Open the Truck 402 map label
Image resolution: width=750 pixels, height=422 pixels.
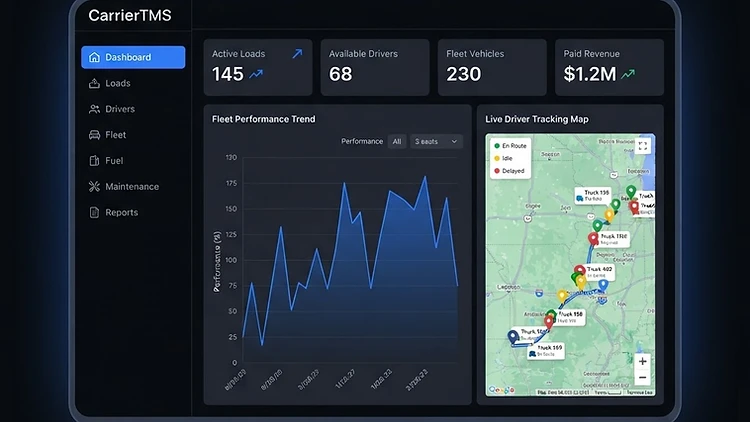[600, 272]
